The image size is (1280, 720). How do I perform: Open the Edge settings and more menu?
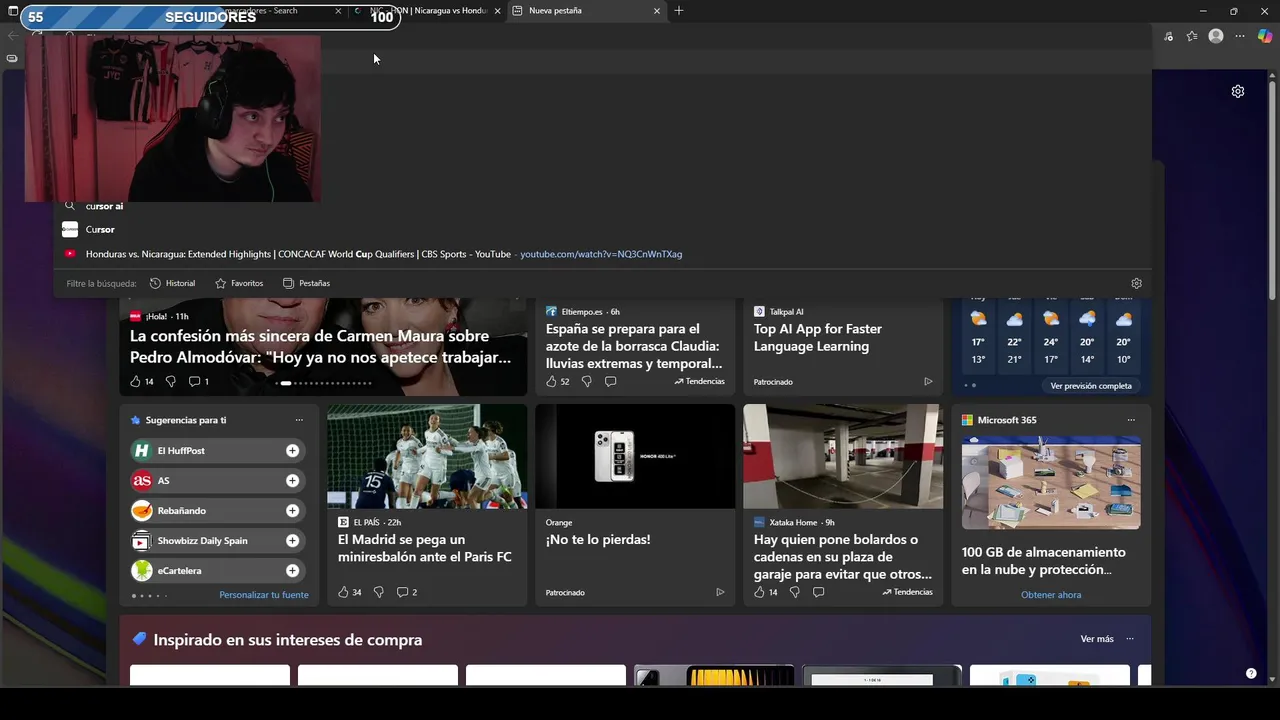tap(1240, 36)
